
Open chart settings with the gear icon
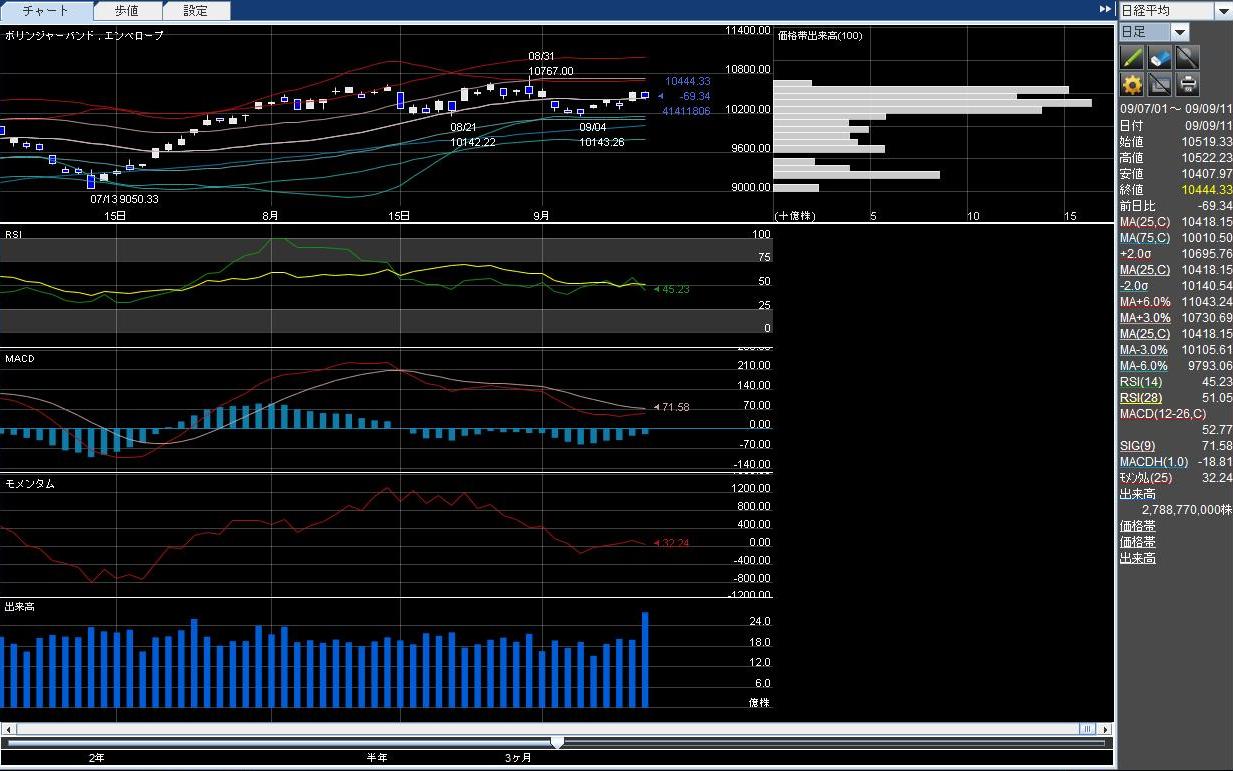point(1132,84)
